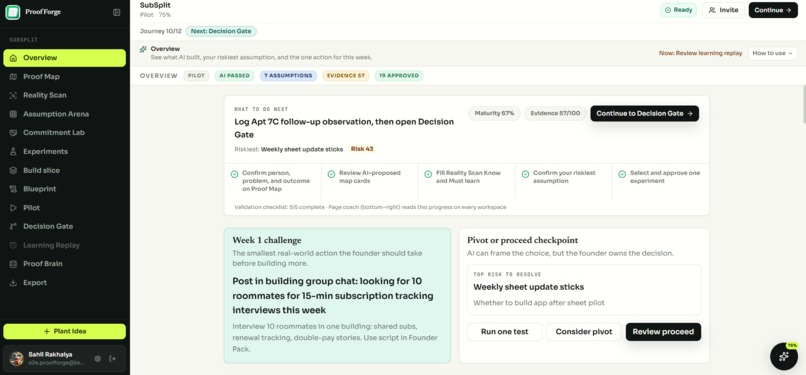Image resolution: width=806 pixels, height=375 pixels.
Task: Open Assumption Arena section
Action: (x=64, y=114)
